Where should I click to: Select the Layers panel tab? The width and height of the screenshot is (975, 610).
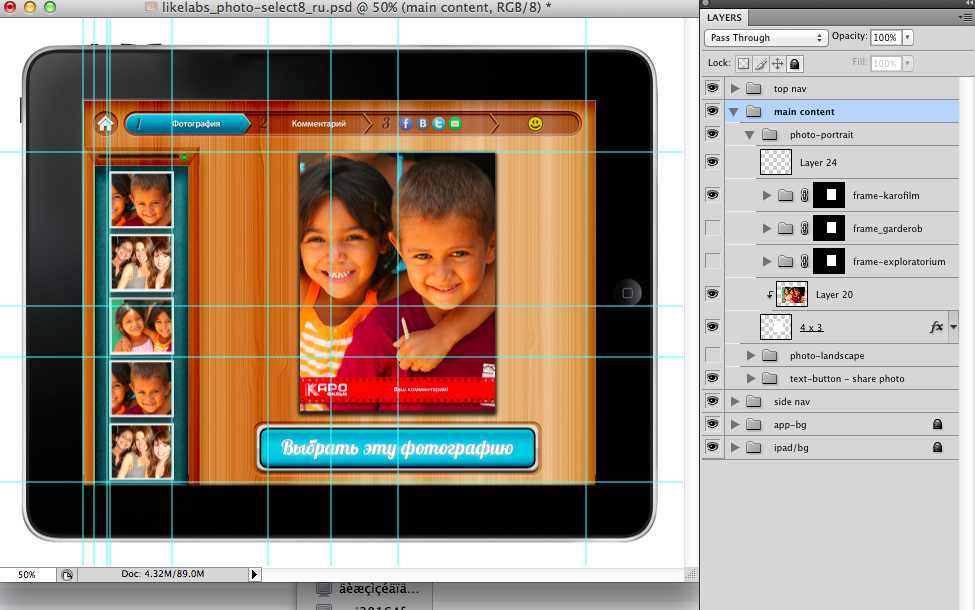(x=724, y=17)
